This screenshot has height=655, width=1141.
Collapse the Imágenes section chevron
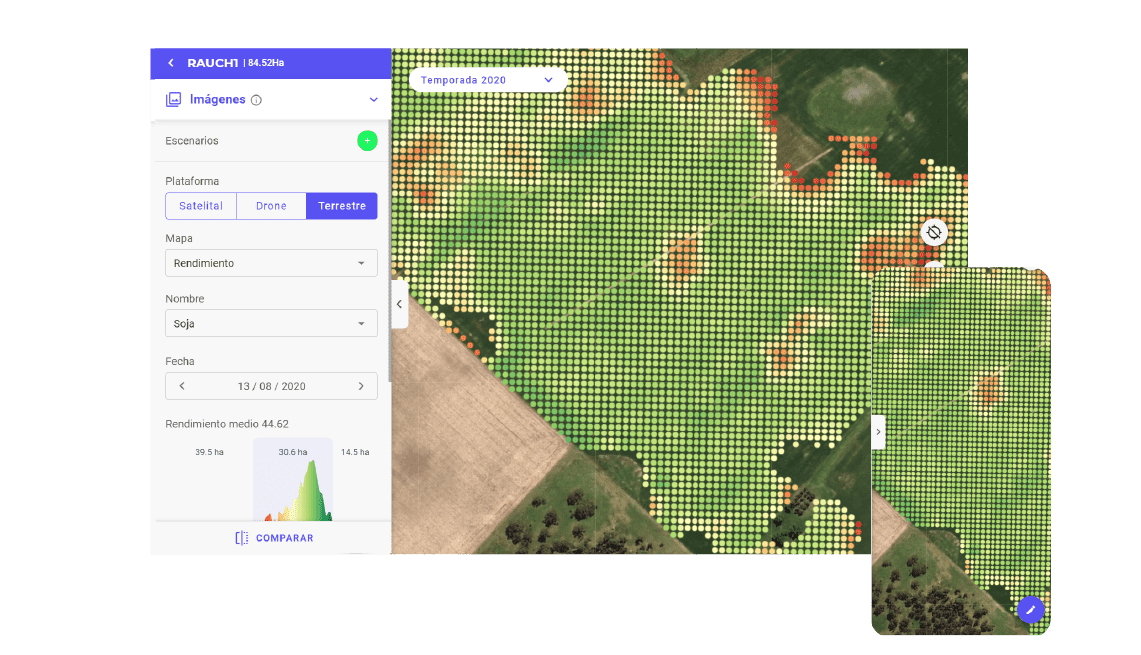click(373, 100)
